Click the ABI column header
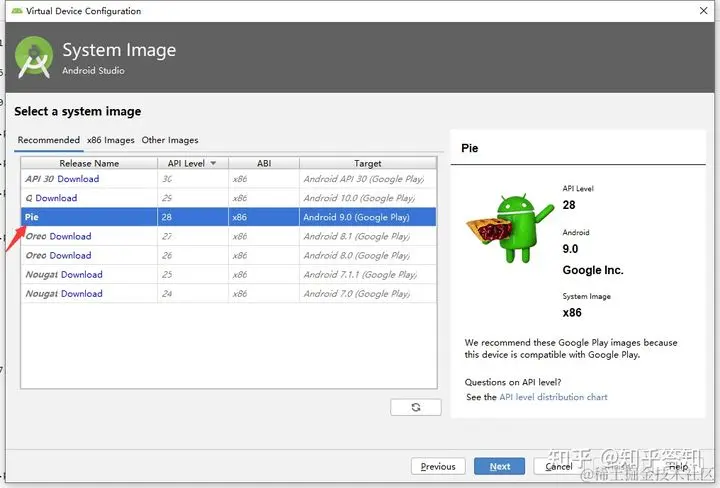Screen dimensions: 720x488 point(264,163)
